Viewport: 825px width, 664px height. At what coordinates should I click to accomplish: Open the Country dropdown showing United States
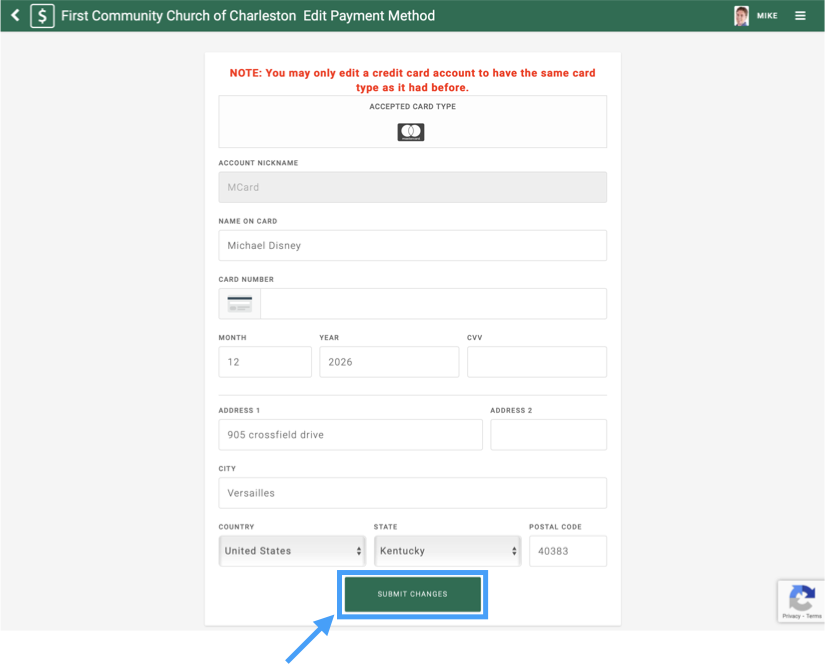(293, 551)
